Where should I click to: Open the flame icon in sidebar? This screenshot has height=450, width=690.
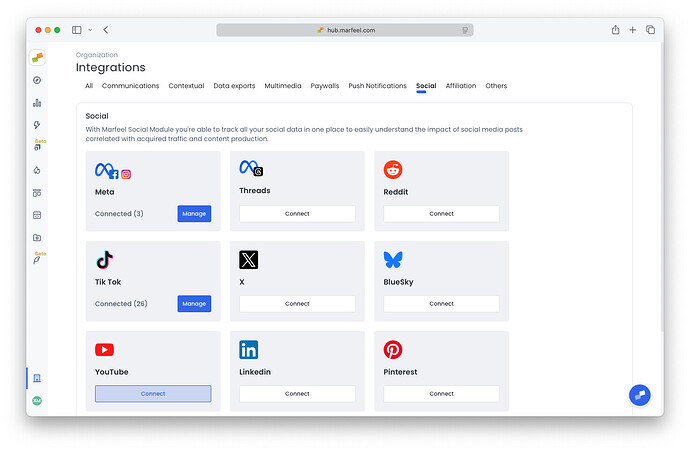pyautogui.click(x=37, y=170)
